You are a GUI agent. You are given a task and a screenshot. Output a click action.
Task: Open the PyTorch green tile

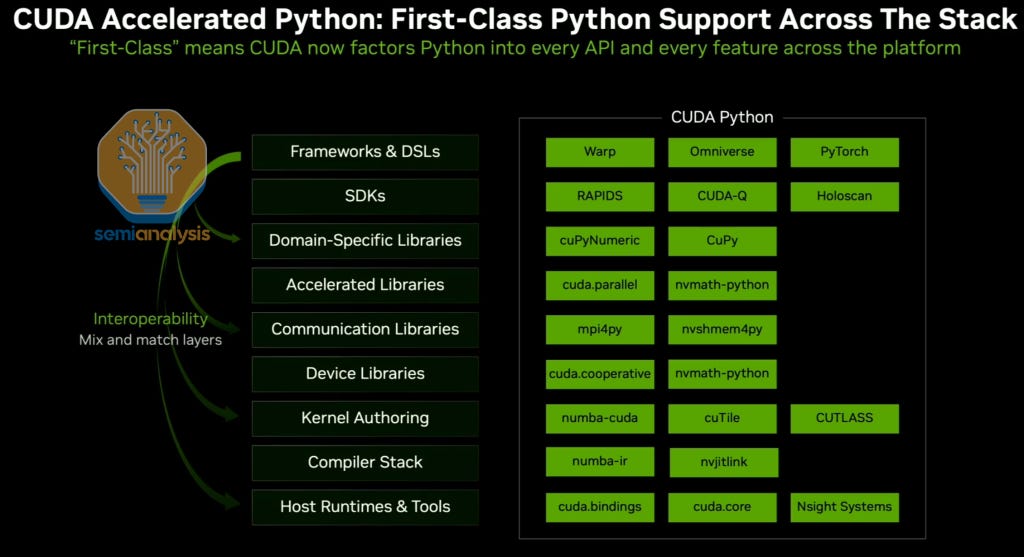(x=844, y=151)
